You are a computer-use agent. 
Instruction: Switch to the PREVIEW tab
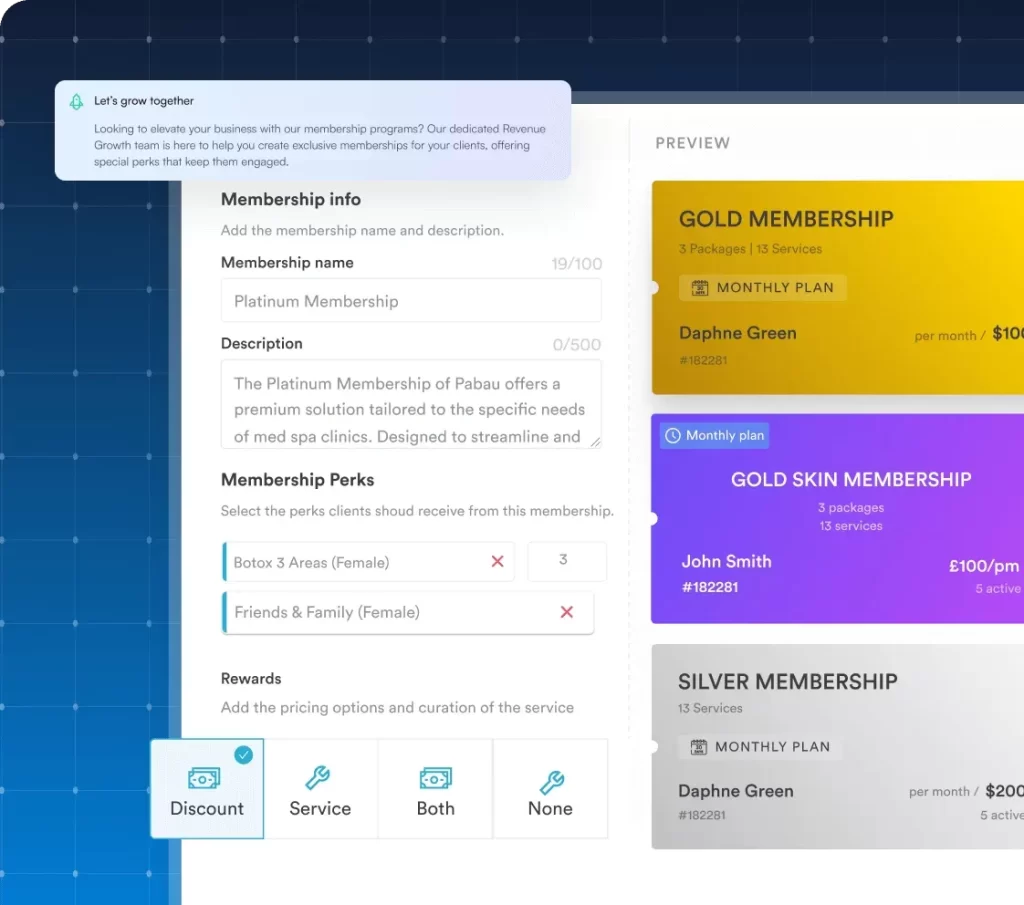tap(692, 143)
